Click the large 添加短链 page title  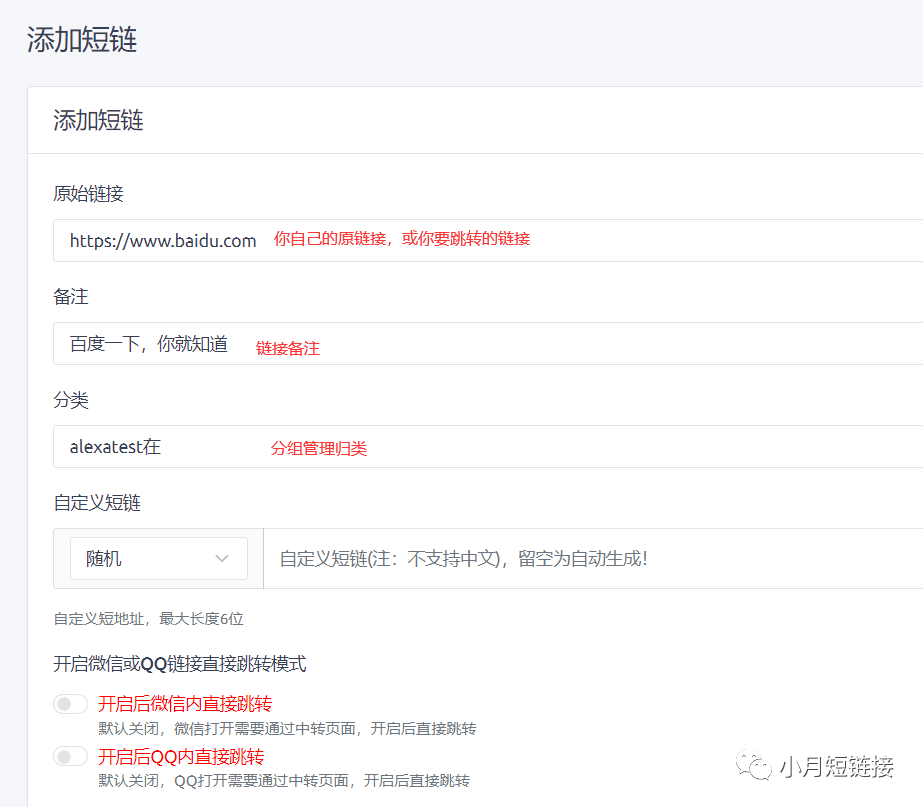[x=82, y=40]
